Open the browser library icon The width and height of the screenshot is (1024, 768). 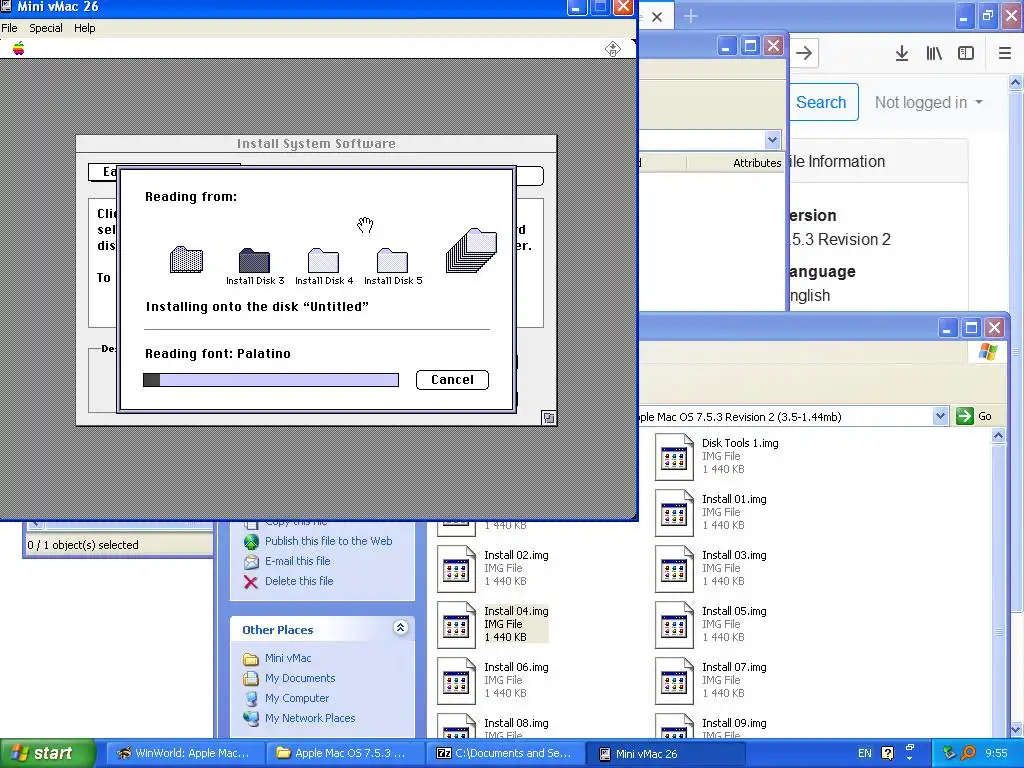pyautogui.click(x=934, y=53)
